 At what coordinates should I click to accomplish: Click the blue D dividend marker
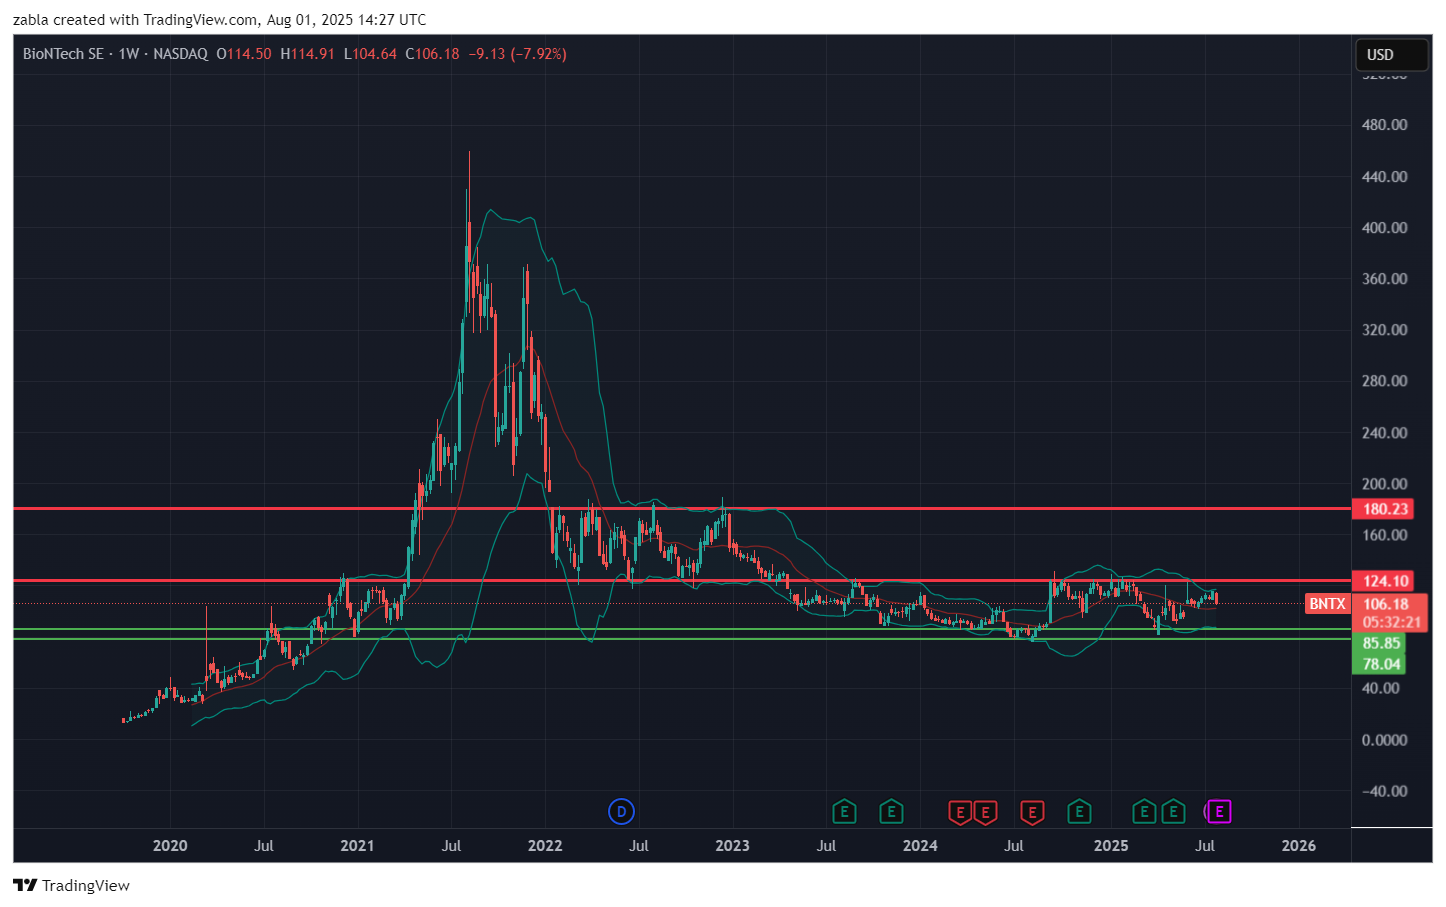click(x=621, y=812)
